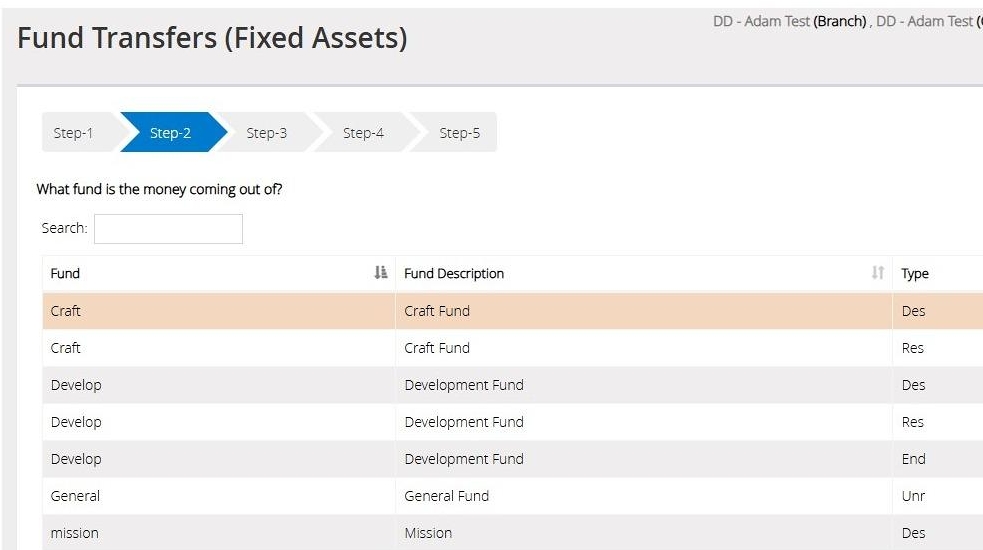This screenshot has width=983, height=550.
Task: Select the active Step-2 tab
Action: [x=170, y=133]
